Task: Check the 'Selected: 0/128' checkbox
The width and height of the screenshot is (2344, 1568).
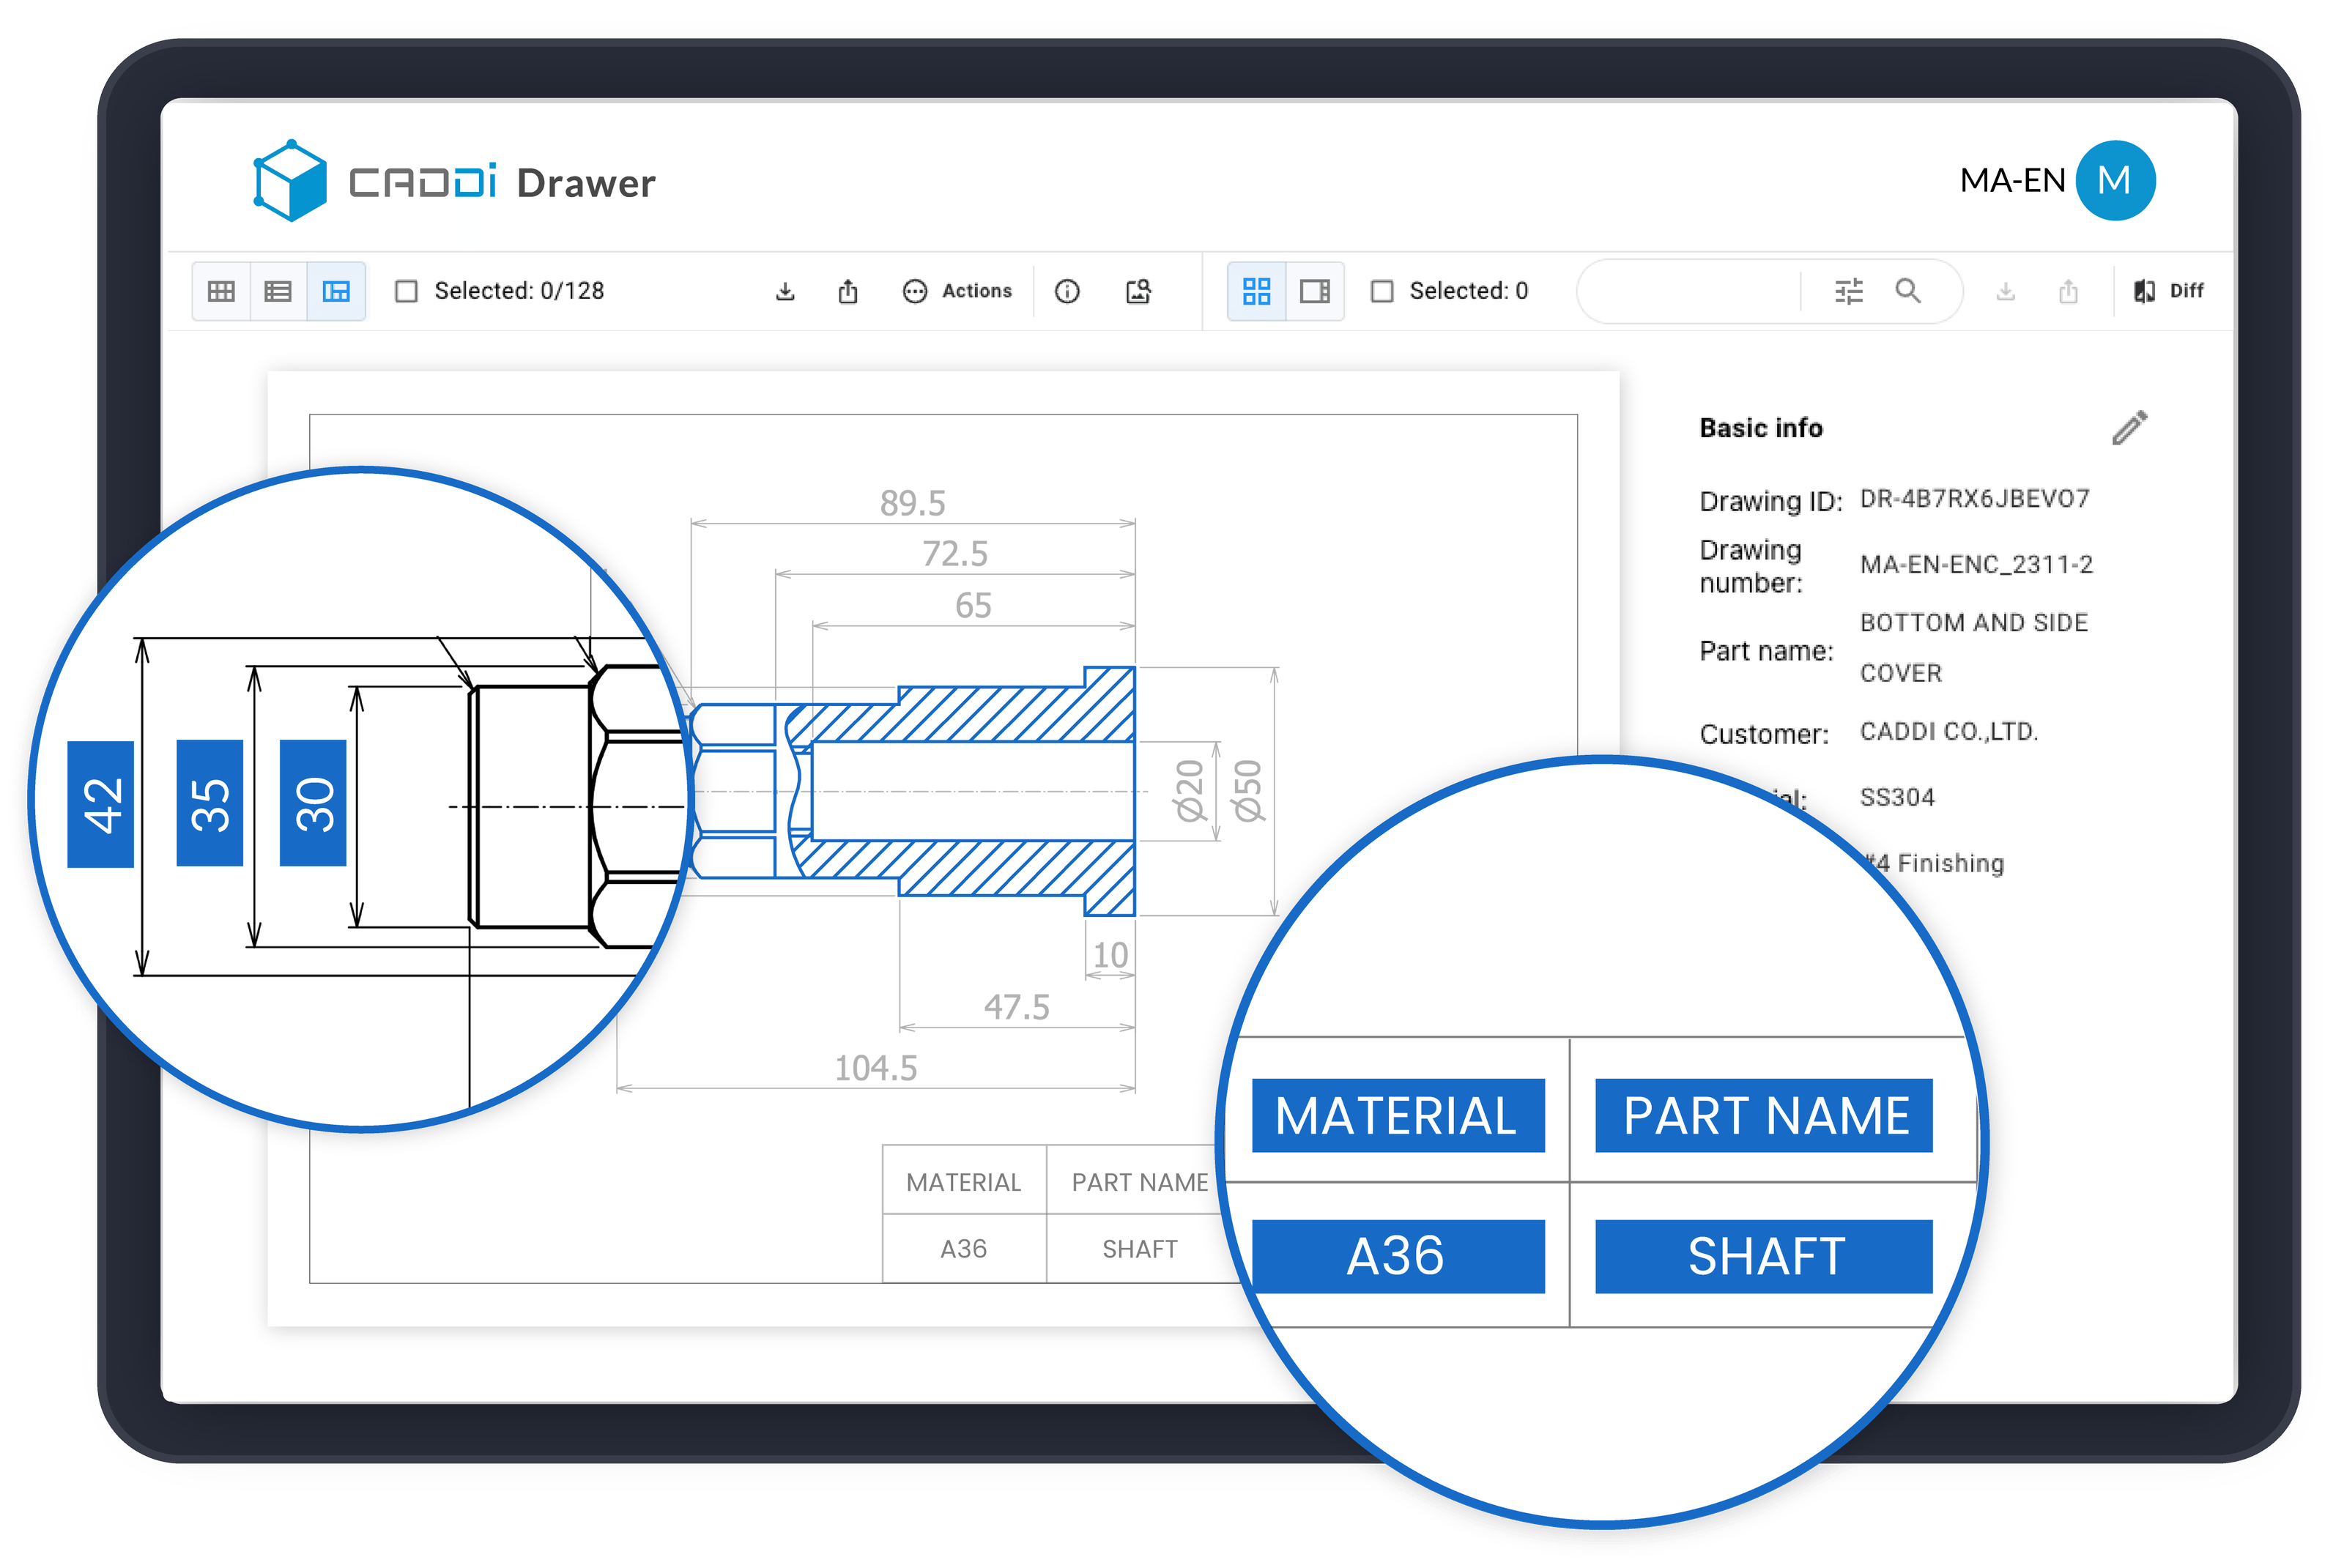Action: coord(406,291)
